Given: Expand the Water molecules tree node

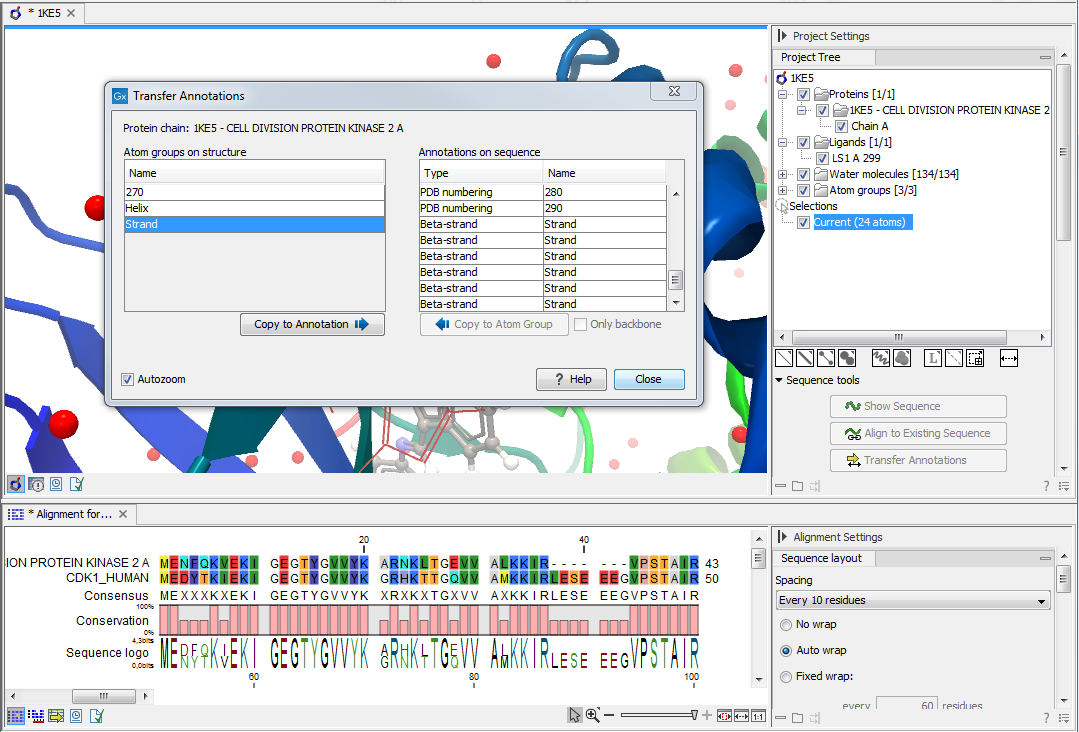Looking at the screenshot, I should point(782,173).
